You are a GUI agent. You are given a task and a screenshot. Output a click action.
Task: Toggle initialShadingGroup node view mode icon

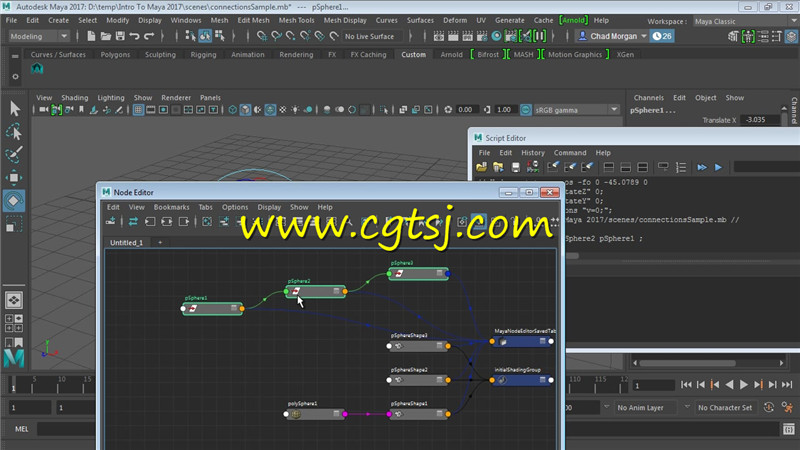coord(542,380)
